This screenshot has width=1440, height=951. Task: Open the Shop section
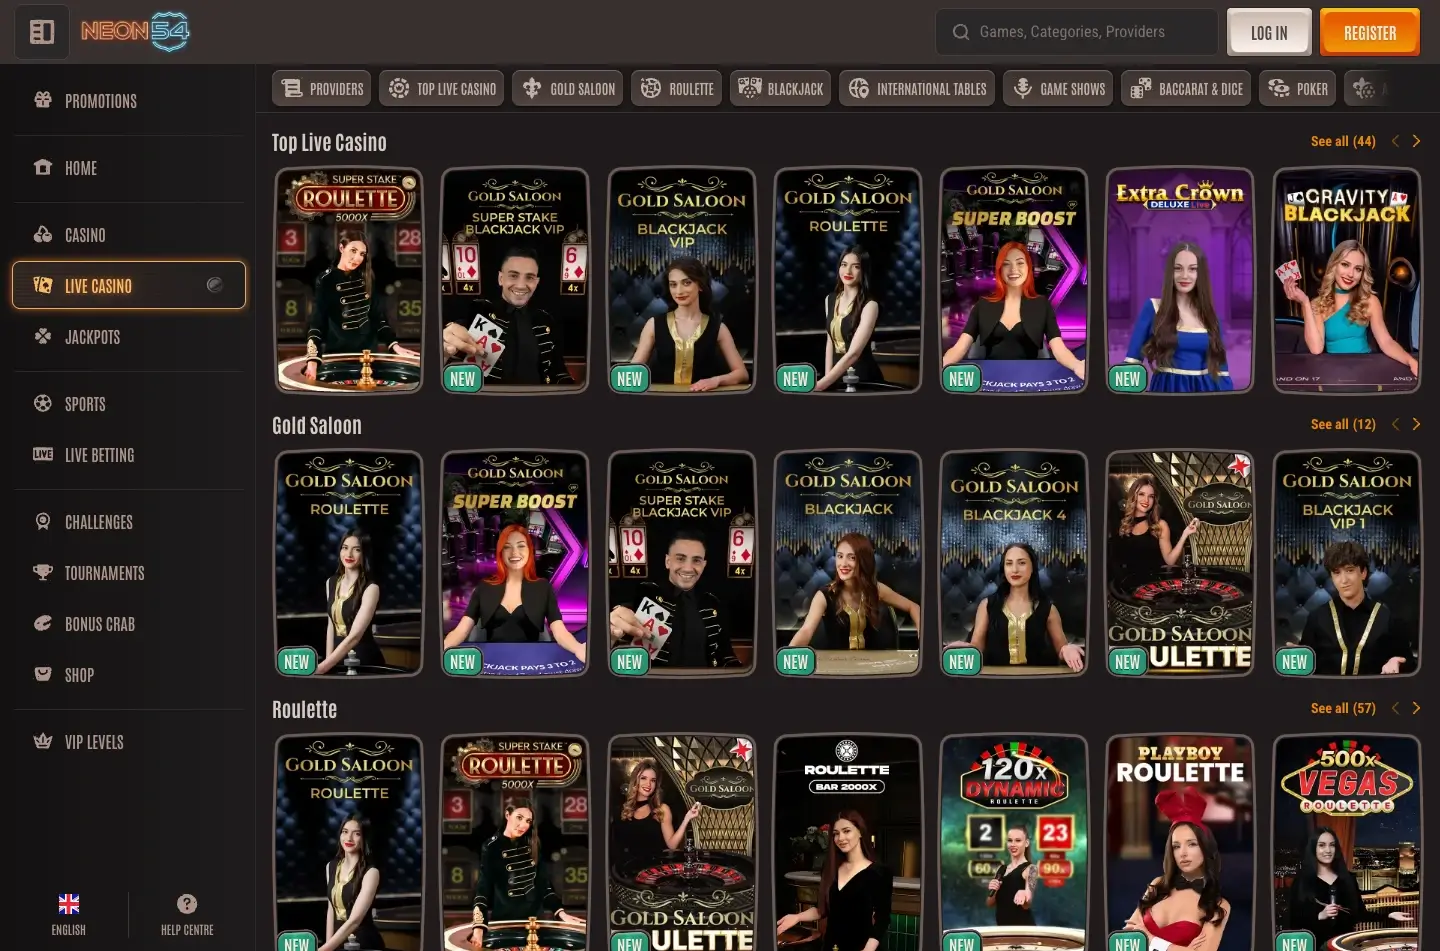[x=79, y=675]
